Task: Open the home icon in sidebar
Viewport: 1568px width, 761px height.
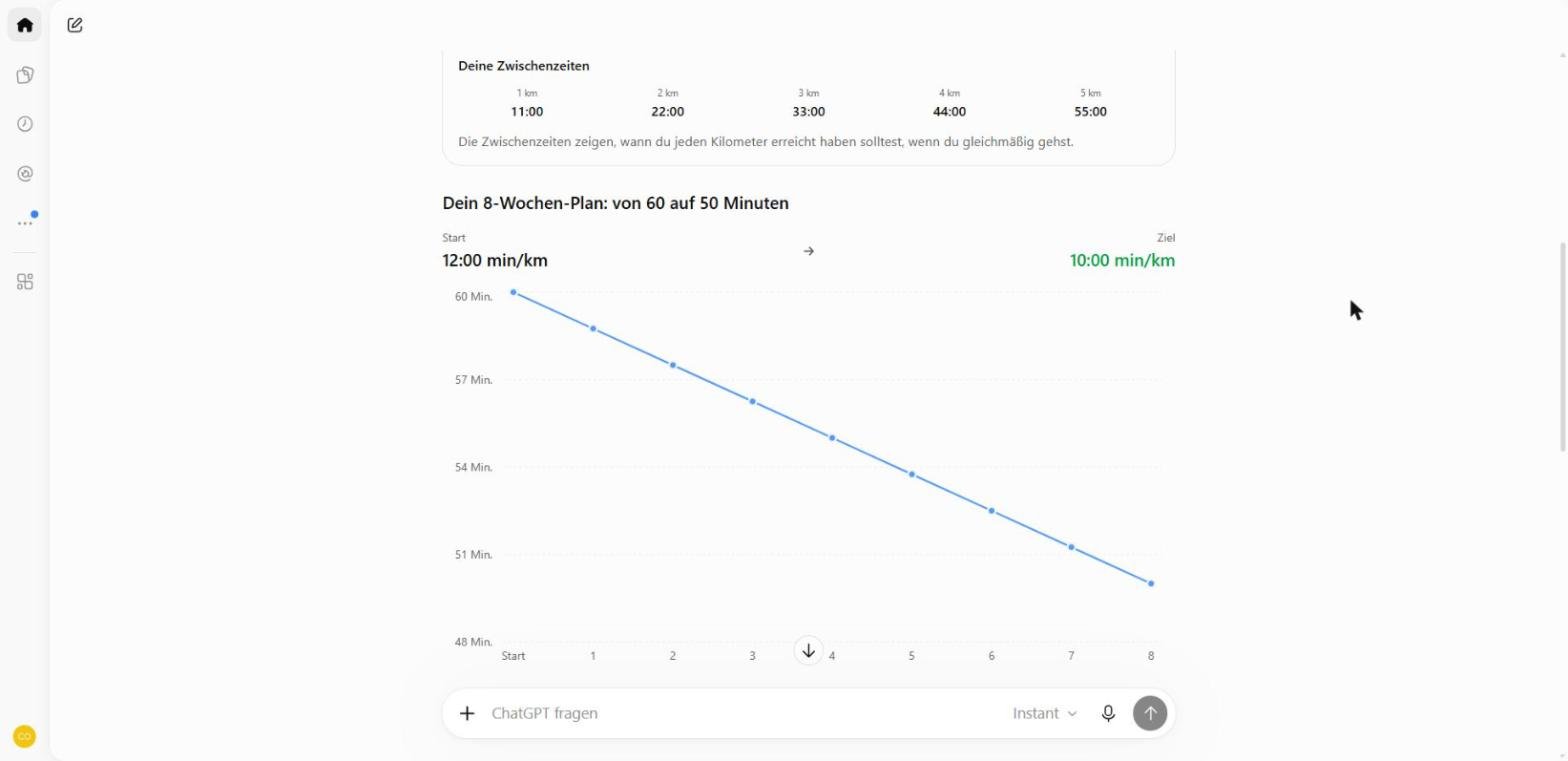Action: click(25, 25)
